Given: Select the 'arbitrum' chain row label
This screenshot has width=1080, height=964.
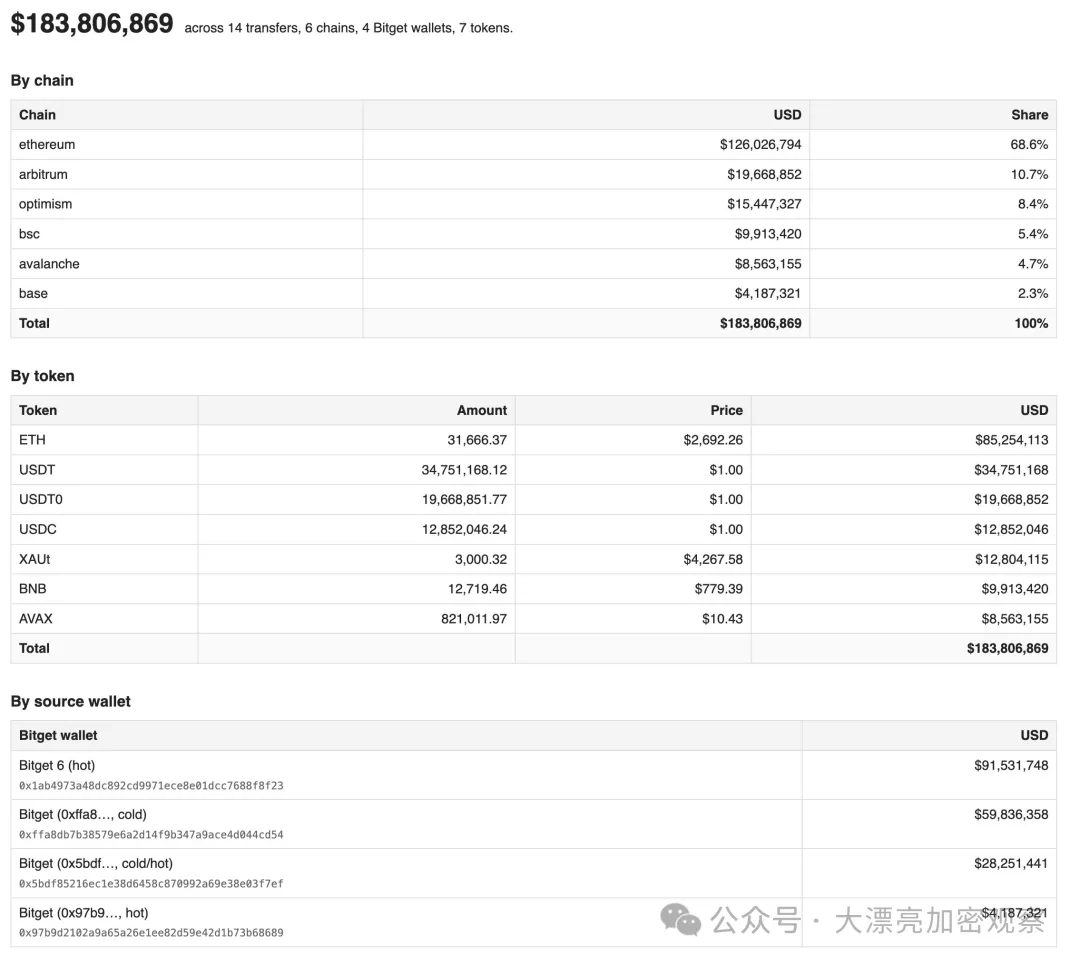Looking at the screenshot, I should point(43,174).
